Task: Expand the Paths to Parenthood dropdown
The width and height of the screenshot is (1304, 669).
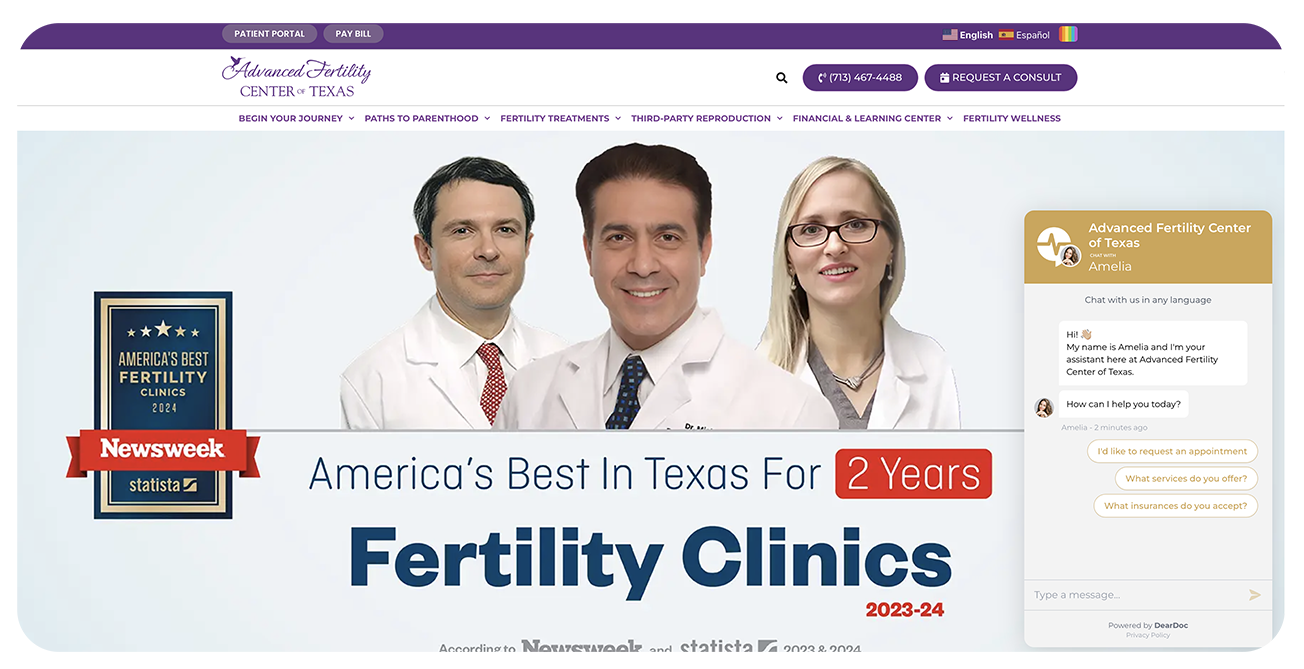Action: pos(427,118)
